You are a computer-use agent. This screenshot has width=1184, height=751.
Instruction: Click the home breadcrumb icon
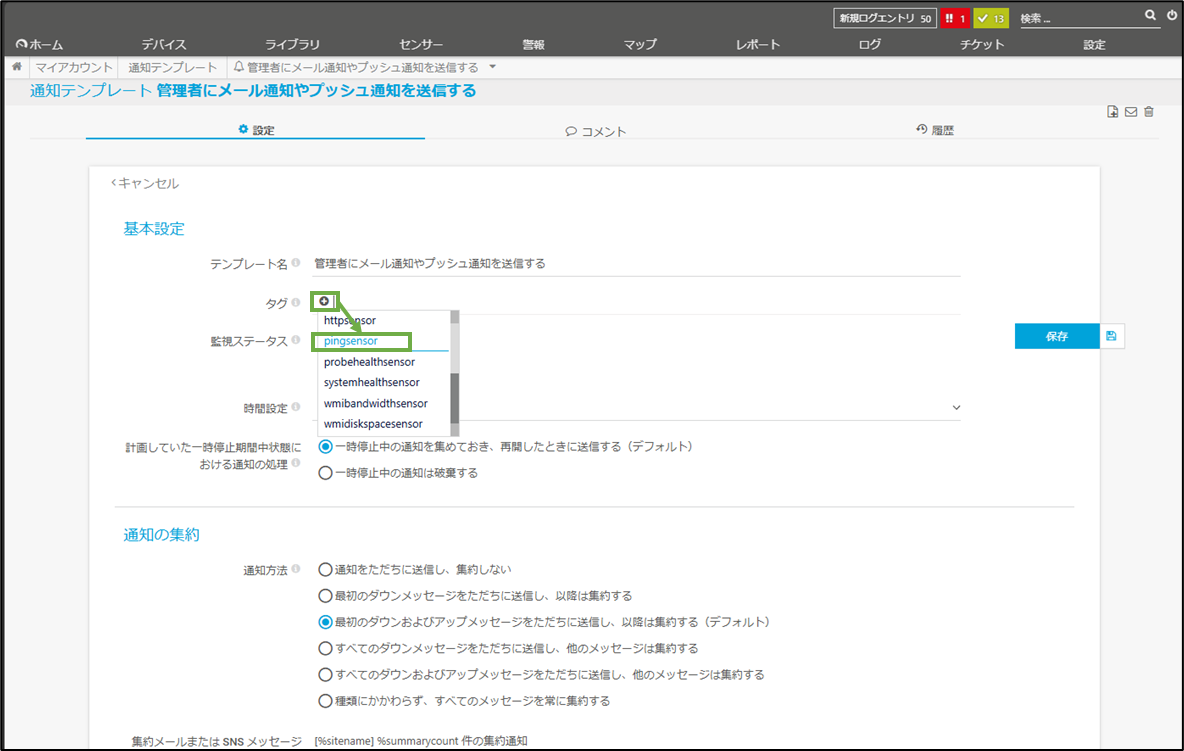click(x=17, y=67)
